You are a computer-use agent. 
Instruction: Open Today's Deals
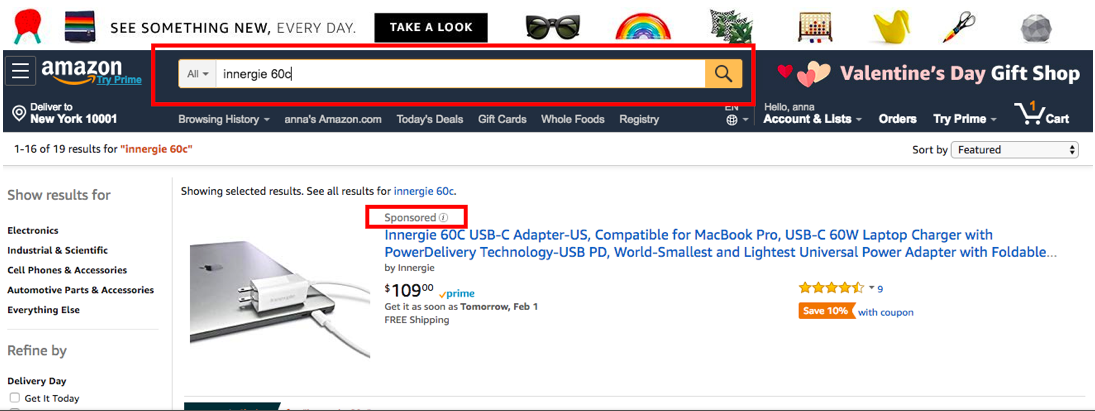(429, 119)
